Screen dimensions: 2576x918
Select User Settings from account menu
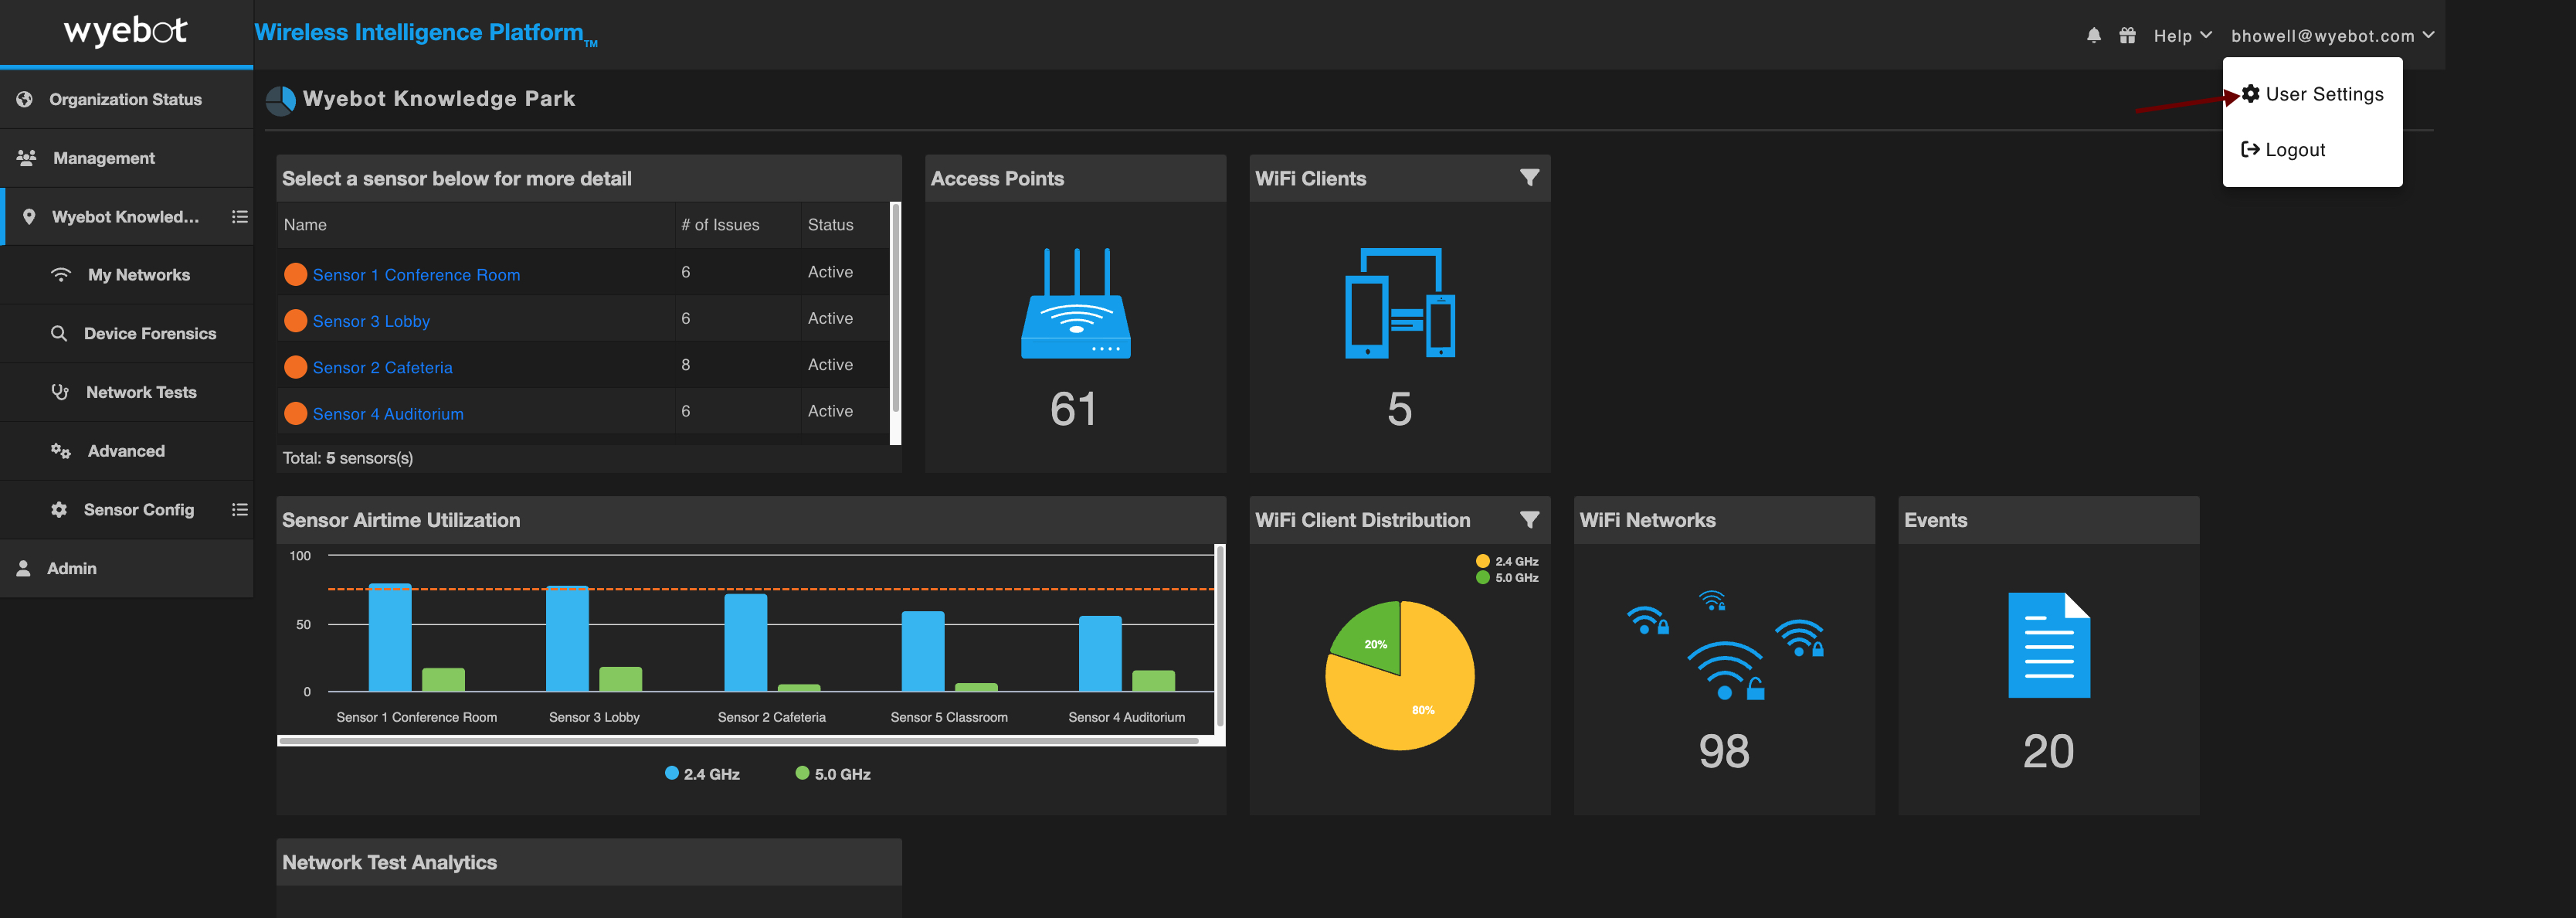coord(2312,94)
